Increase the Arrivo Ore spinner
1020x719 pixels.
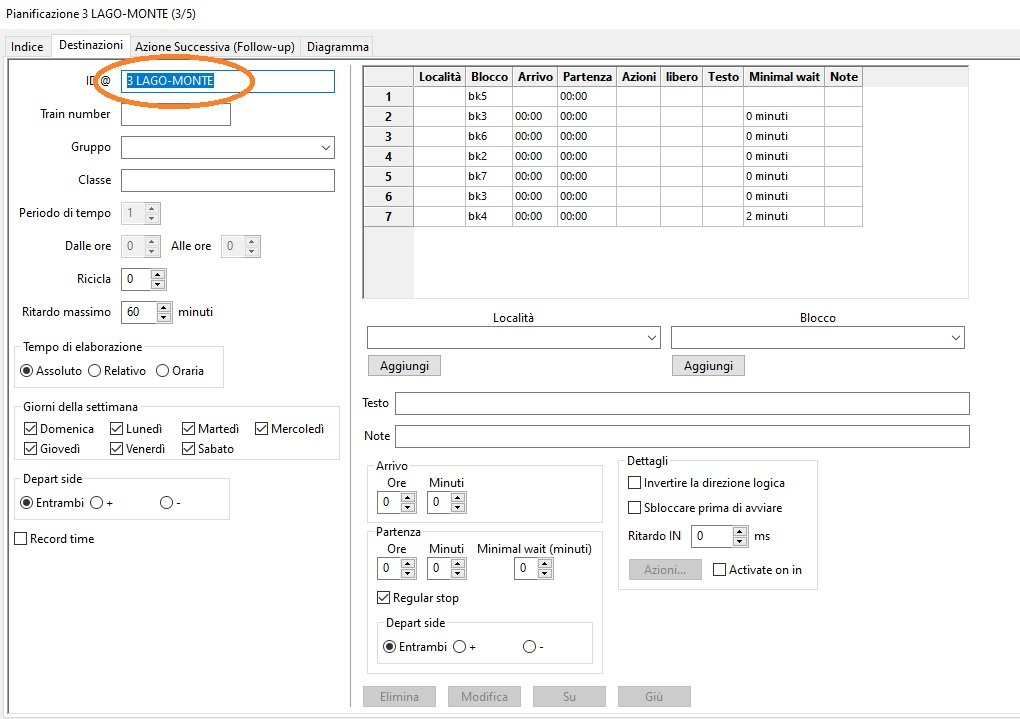click(x=408, y=497)
